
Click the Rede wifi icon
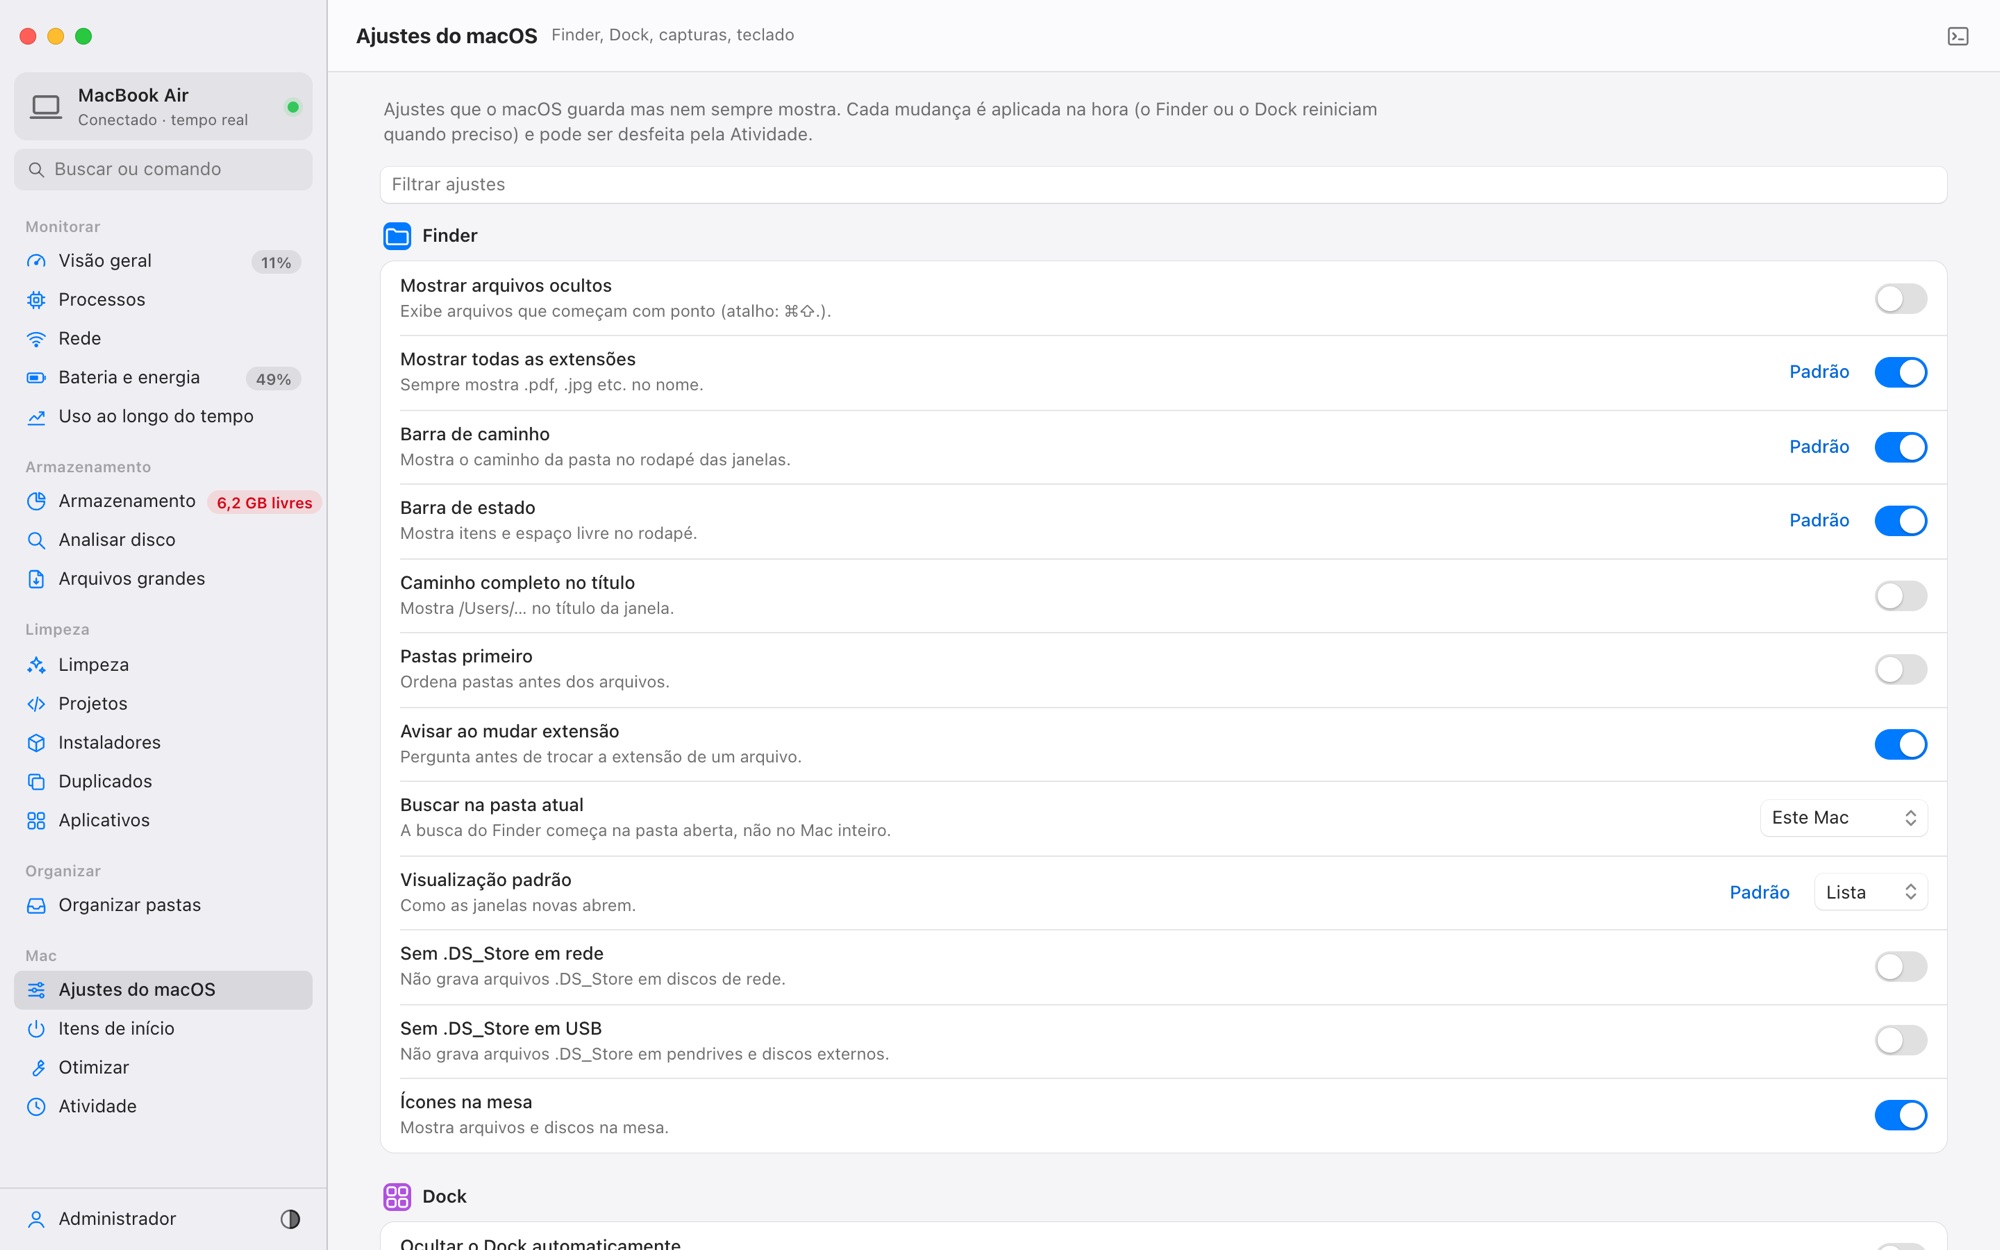click(x=36, y=339)
